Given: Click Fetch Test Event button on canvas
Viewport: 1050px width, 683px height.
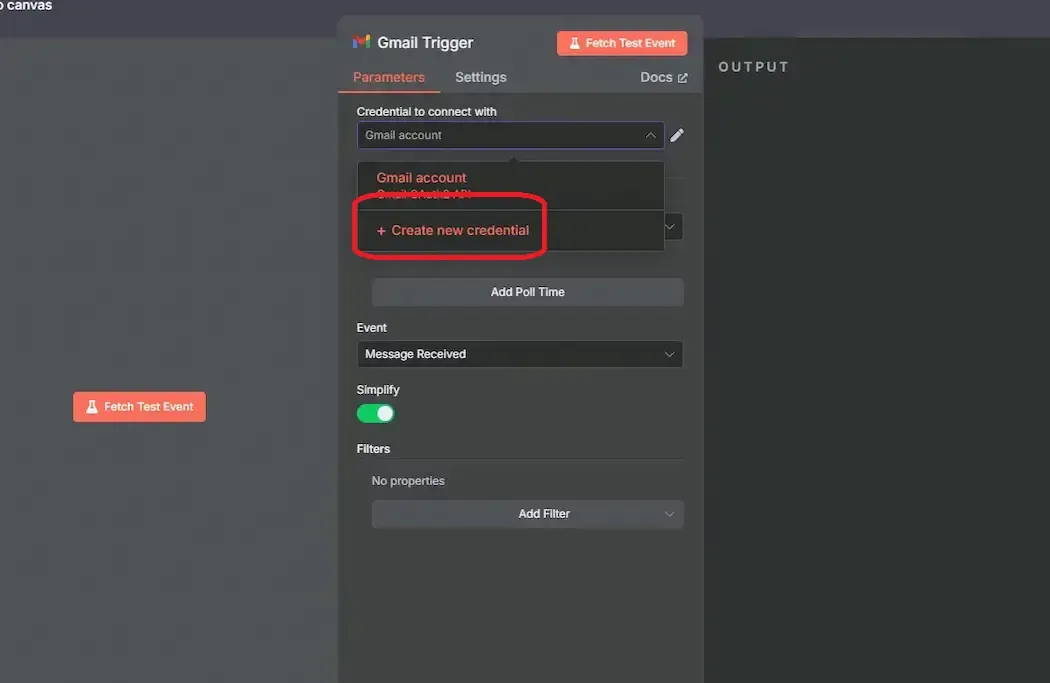Looking at the screenshot, I should coord(139,407).
